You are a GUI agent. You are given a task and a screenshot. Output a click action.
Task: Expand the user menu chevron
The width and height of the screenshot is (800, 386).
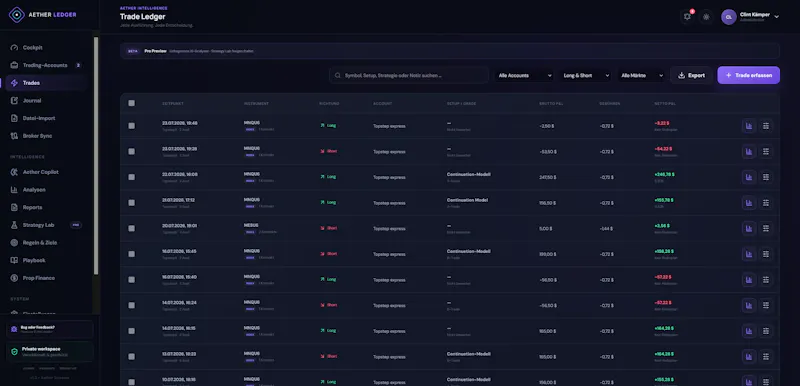pos(777,17)
